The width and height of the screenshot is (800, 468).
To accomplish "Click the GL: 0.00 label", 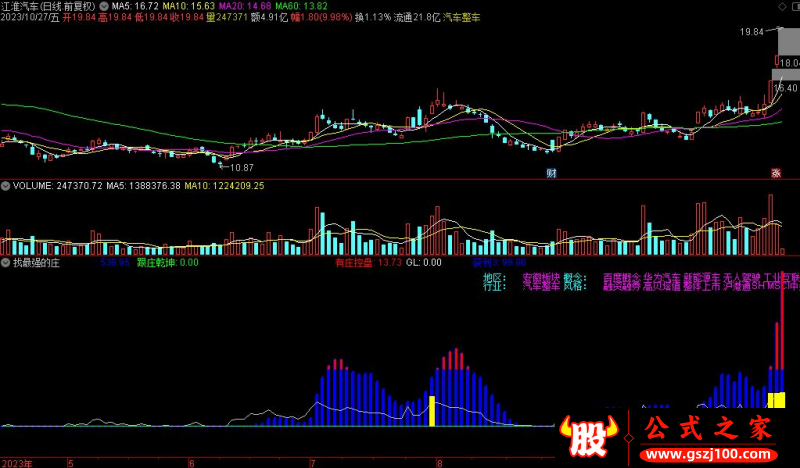I will coord(423,263).
